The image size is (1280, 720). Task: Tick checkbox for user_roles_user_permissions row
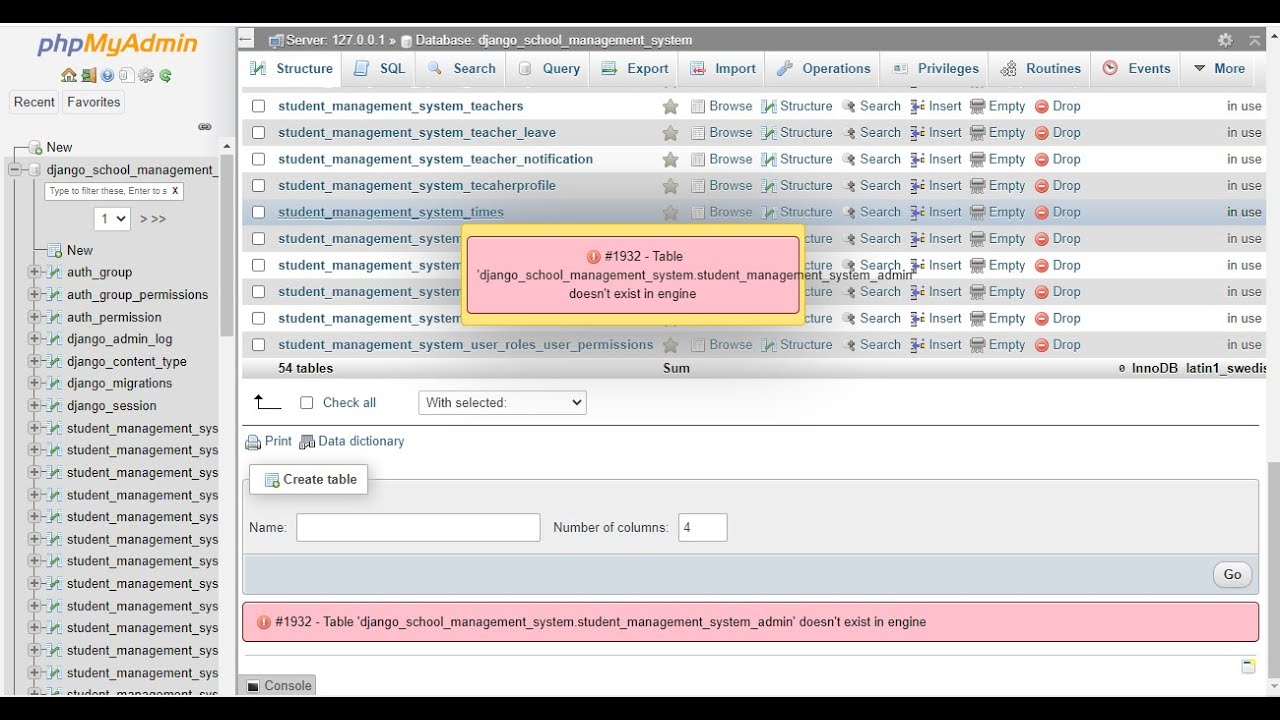pos(259,345)
